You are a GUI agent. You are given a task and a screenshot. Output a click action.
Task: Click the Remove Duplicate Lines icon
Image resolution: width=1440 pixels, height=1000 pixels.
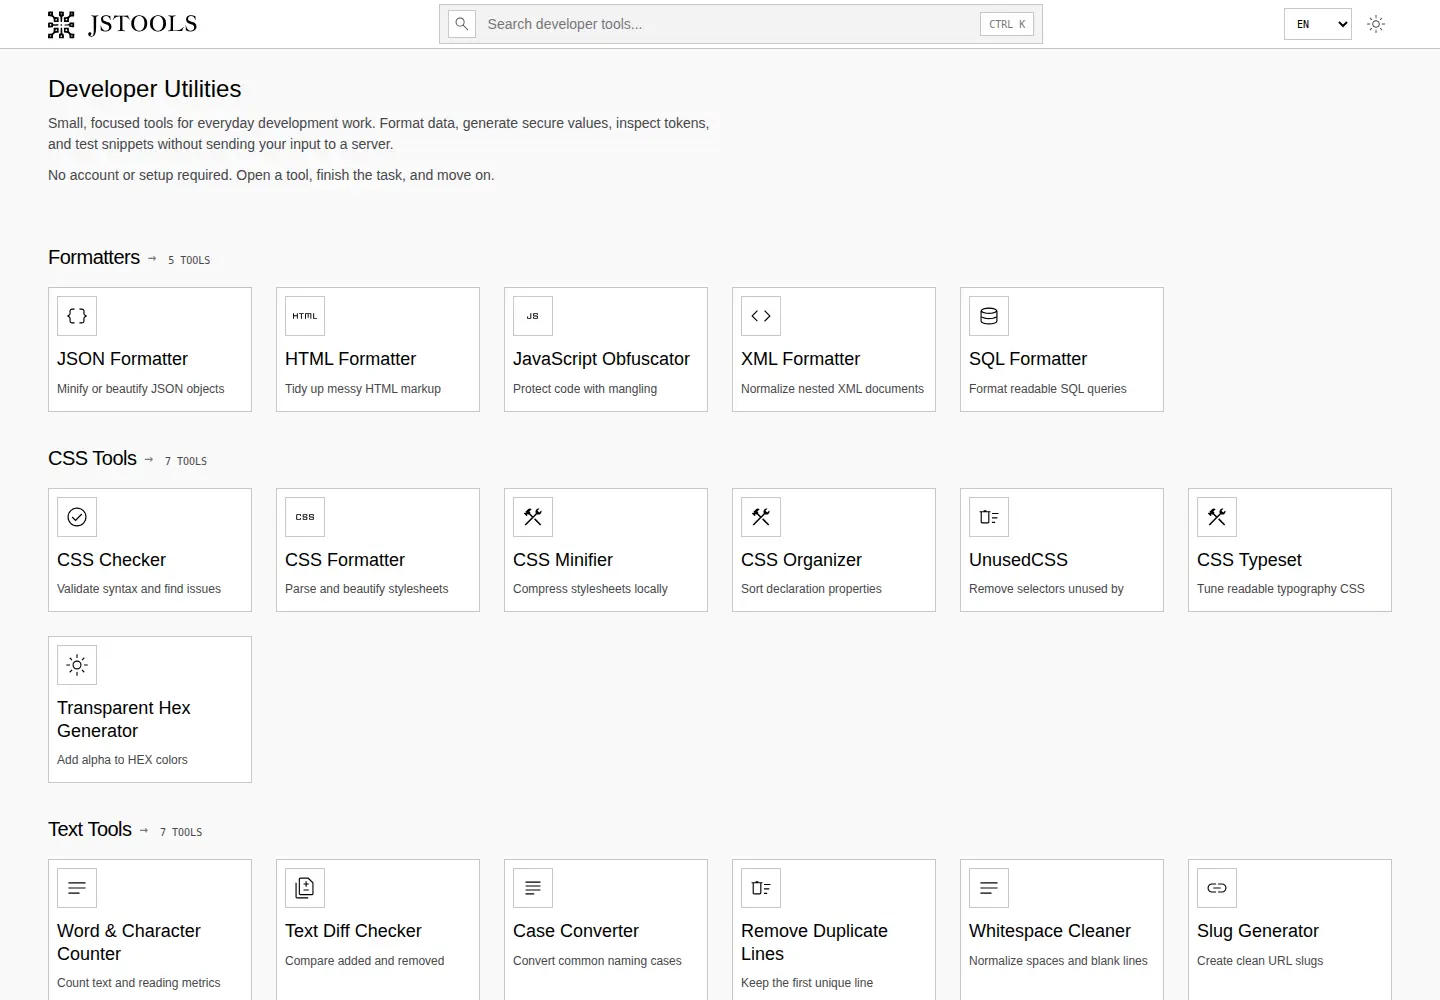click(761, 888)
